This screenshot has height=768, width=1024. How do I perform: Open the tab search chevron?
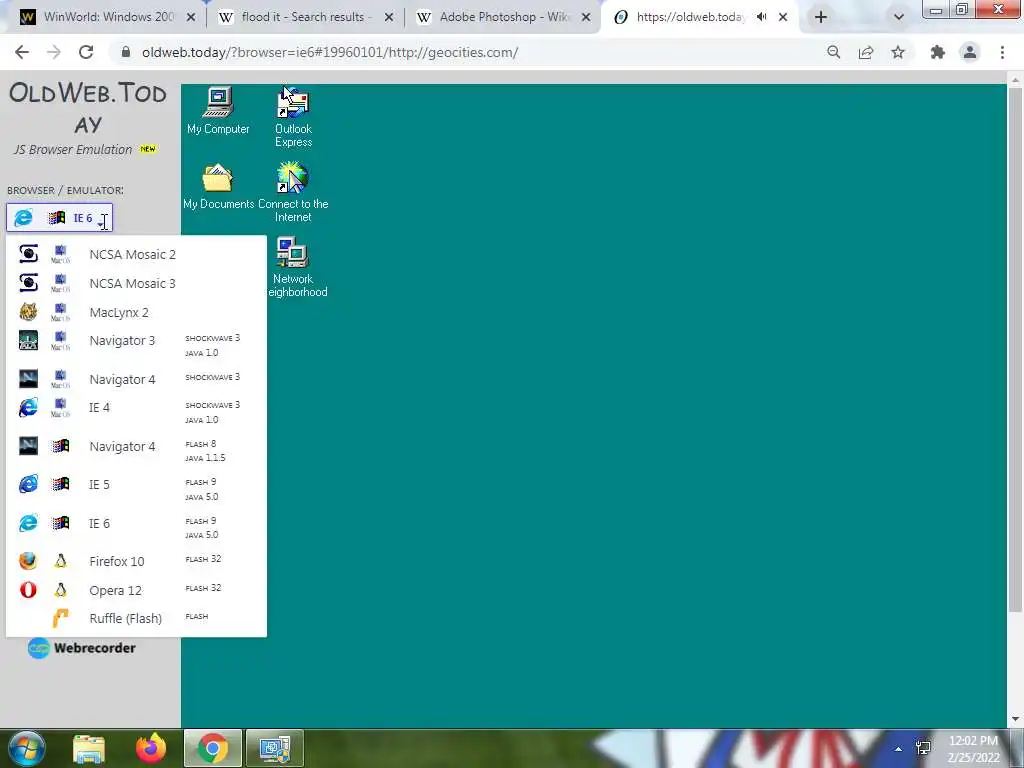(899, 18)
